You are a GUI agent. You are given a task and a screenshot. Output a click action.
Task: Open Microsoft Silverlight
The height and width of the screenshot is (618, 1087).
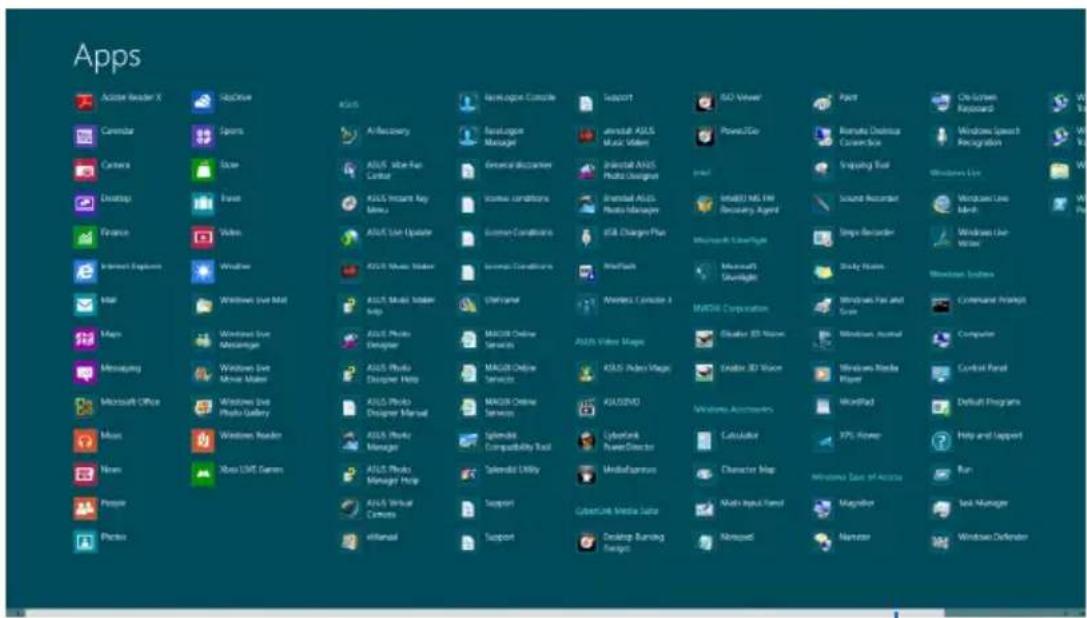coord(727,271)
